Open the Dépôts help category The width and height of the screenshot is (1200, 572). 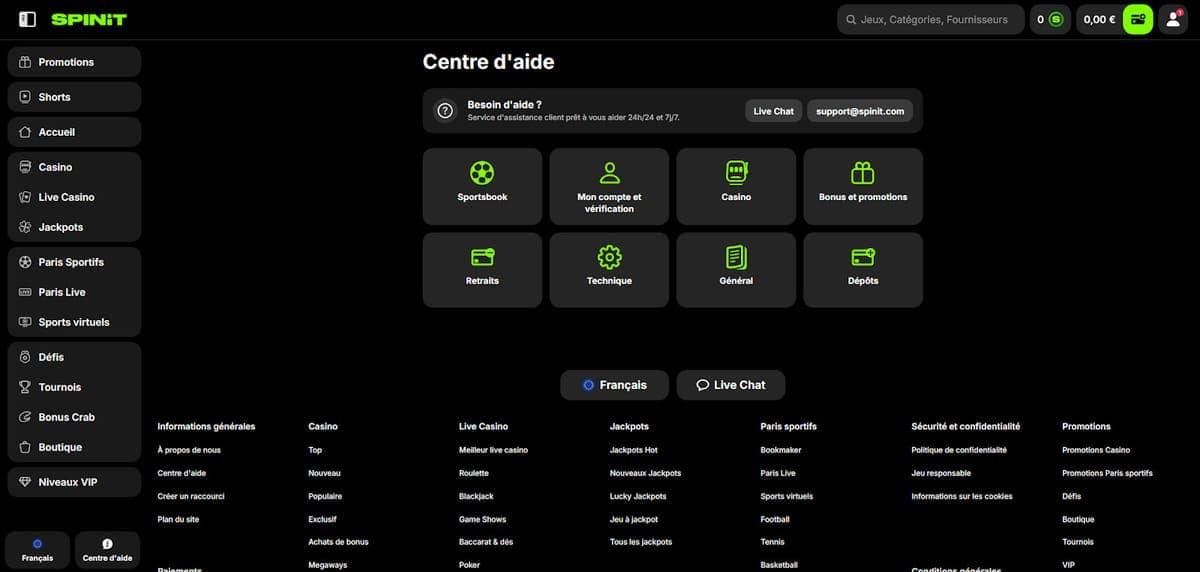coord(863,270)
